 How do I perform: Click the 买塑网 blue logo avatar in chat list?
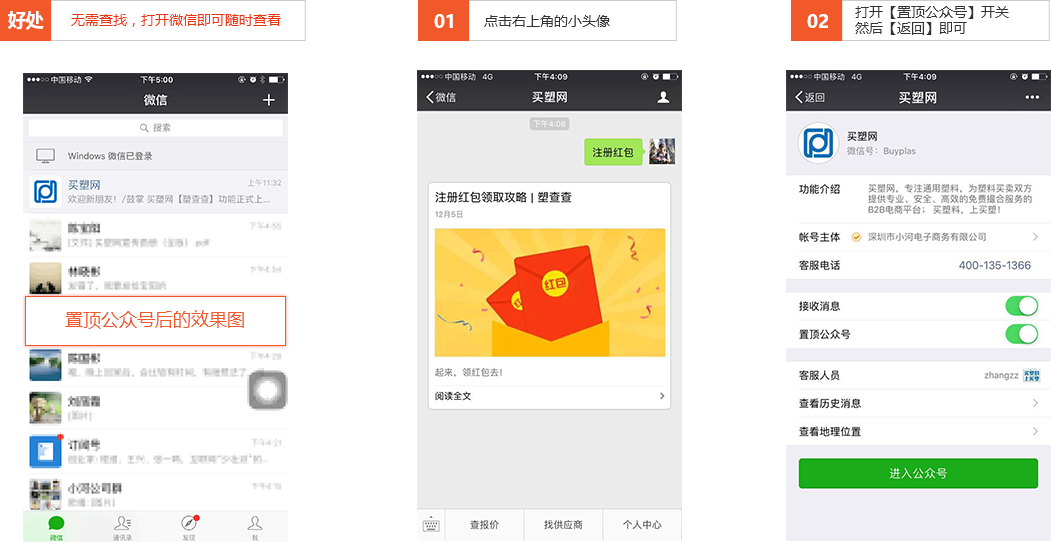46,192
